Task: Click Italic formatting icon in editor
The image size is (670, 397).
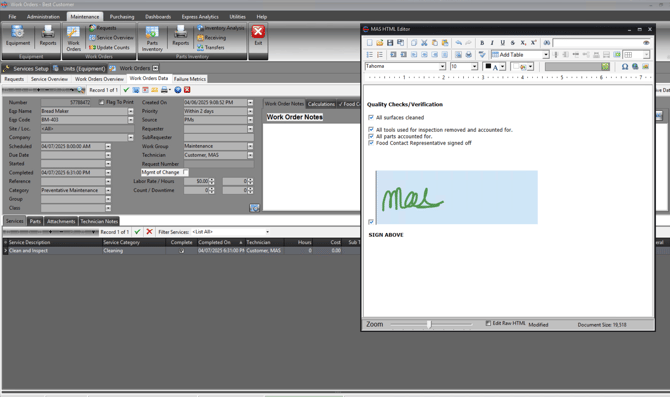Action: 492,43
